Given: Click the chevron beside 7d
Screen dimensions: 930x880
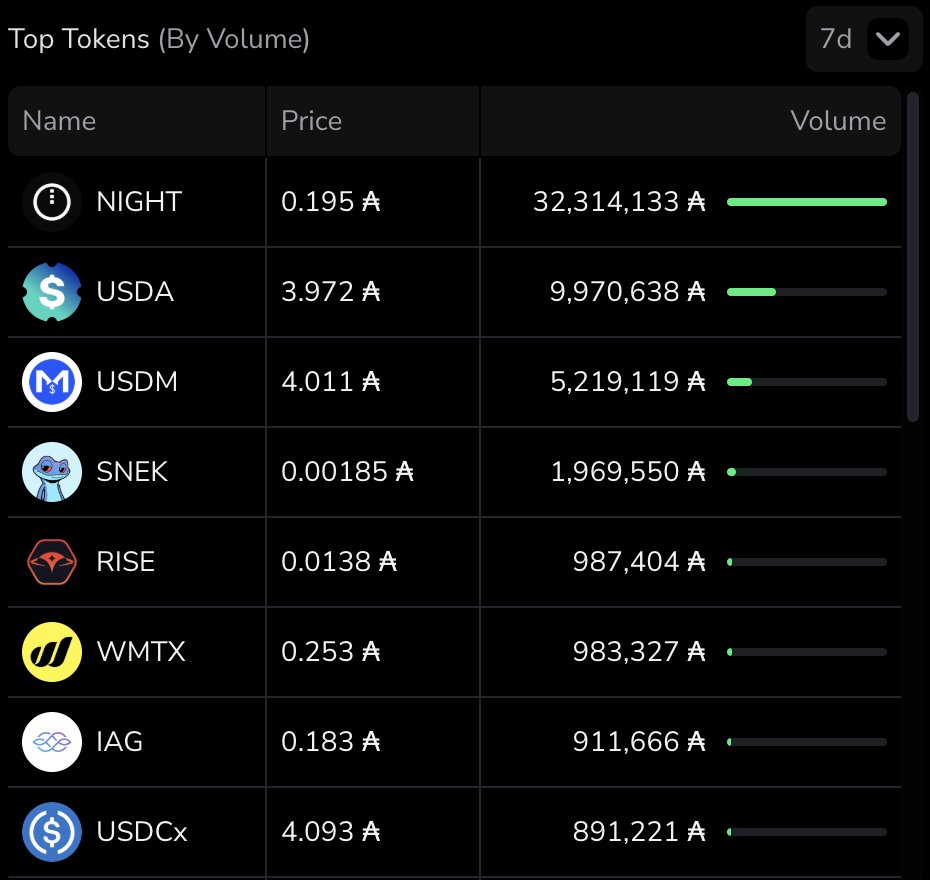Looking at the screenshot, I should click(x=887, y=40).
